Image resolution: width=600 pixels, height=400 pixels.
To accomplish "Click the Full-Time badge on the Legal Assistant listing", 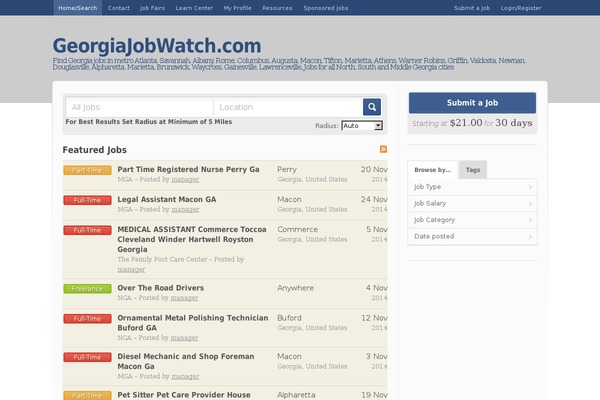I will pyautogui.click(x=87, y=200).
